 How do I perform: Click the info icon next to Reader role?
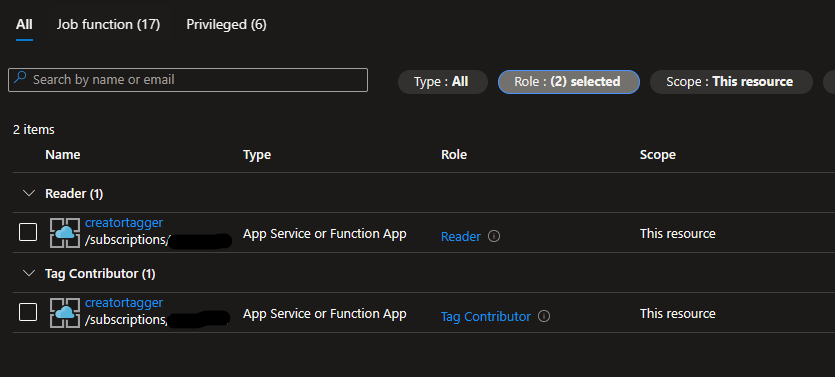point(494,236)
